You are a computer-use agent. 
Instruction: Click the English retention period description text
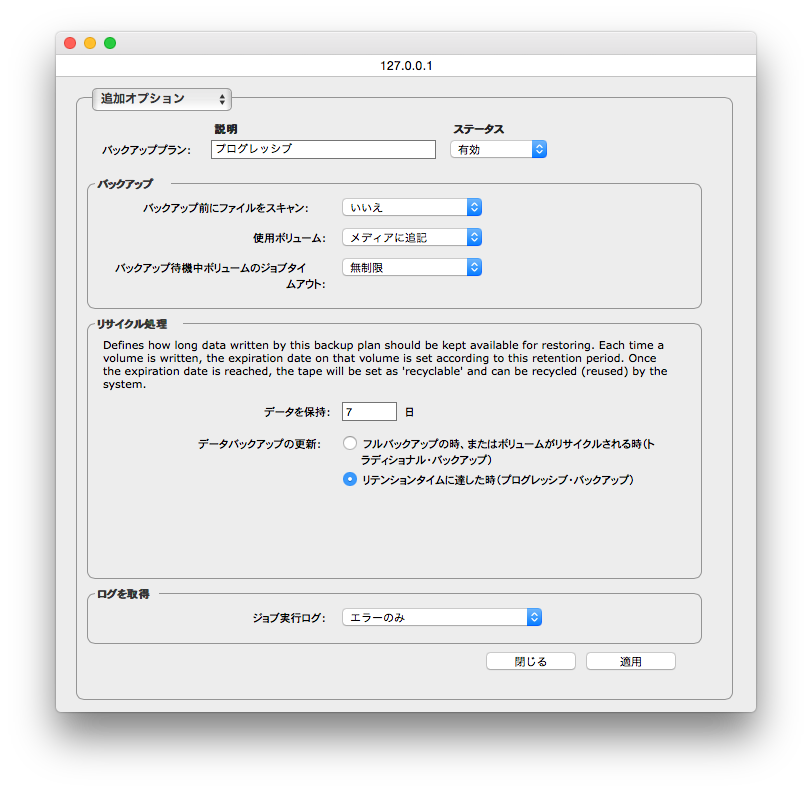coord(385,365)
